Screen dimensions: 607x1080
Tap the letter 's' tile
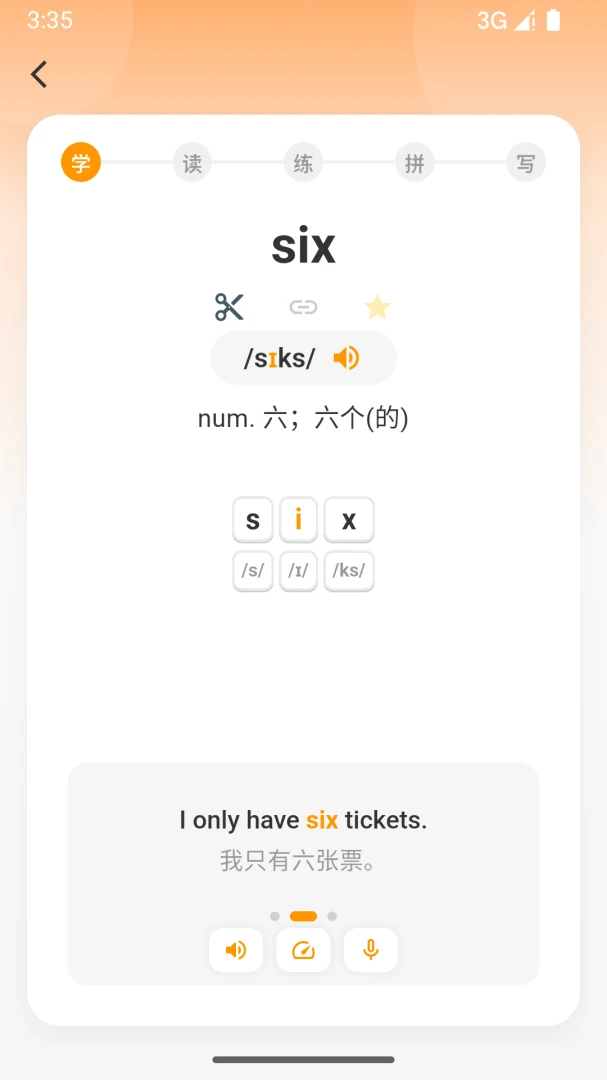pos(253,519)
